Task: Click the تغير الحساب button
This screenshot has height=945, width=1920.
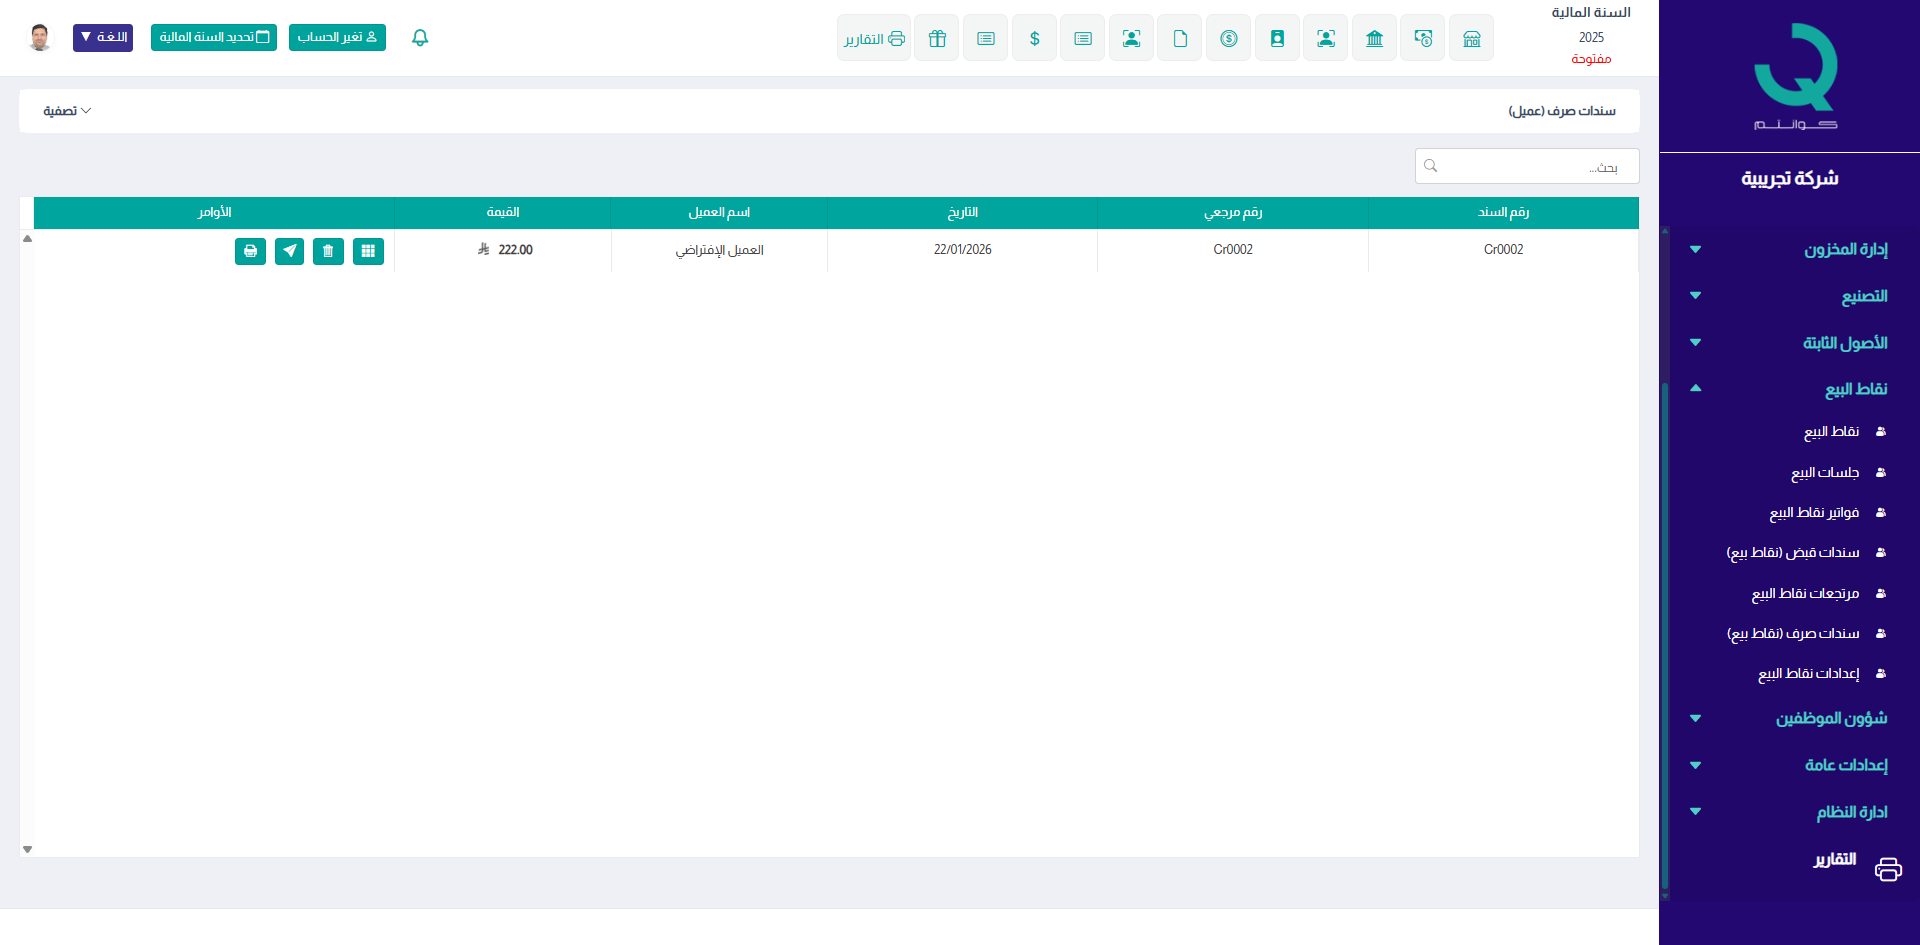Action: pos(337,38)
